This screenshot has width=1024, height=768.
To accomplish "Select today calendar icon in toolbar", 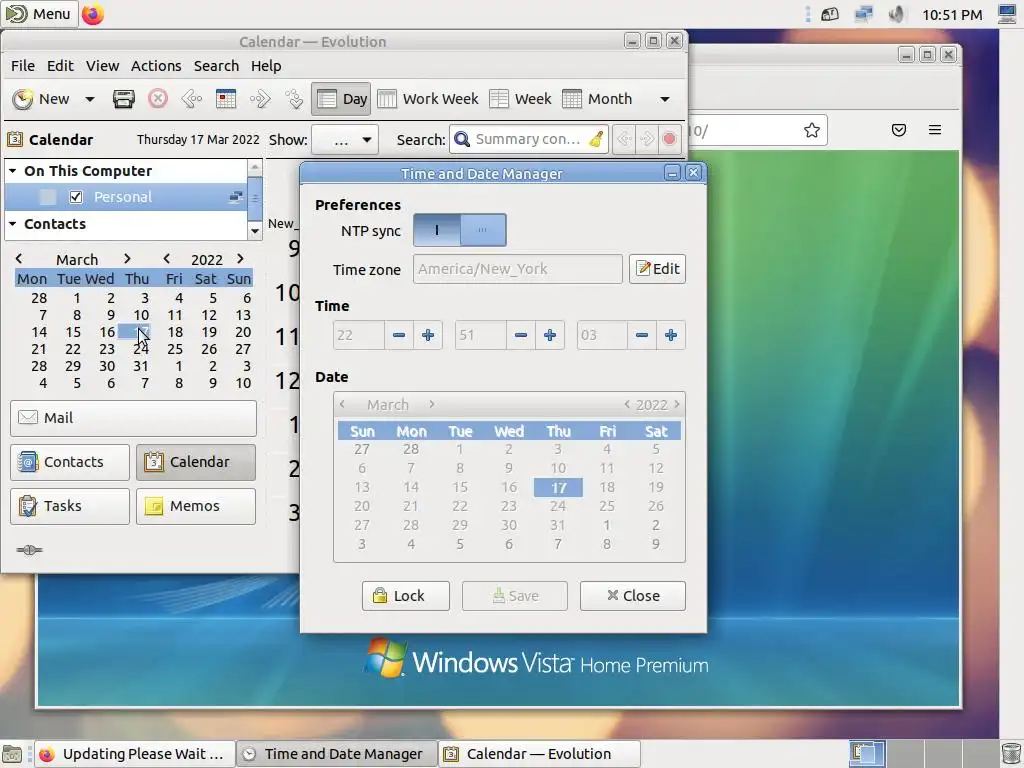I will tap(226, 99).
